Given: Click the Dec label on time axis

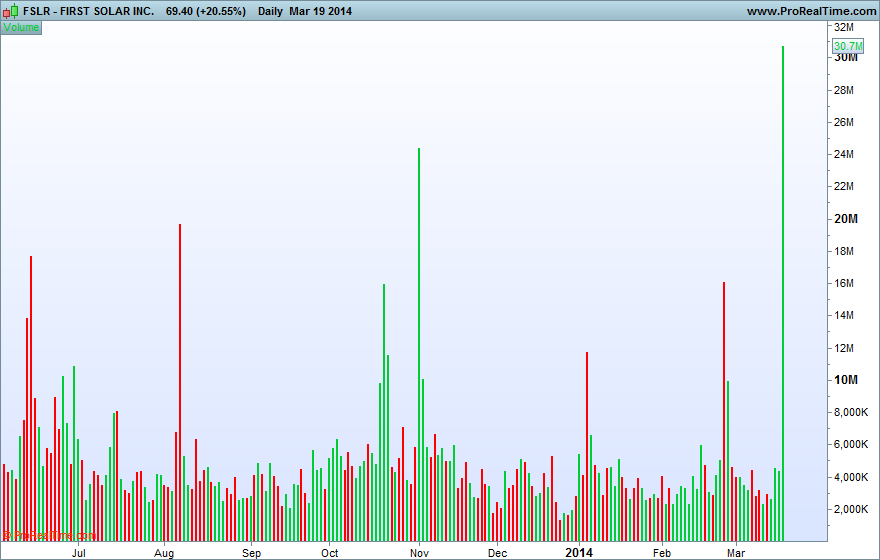Looking at the screenshot, I should click(497, 553).
